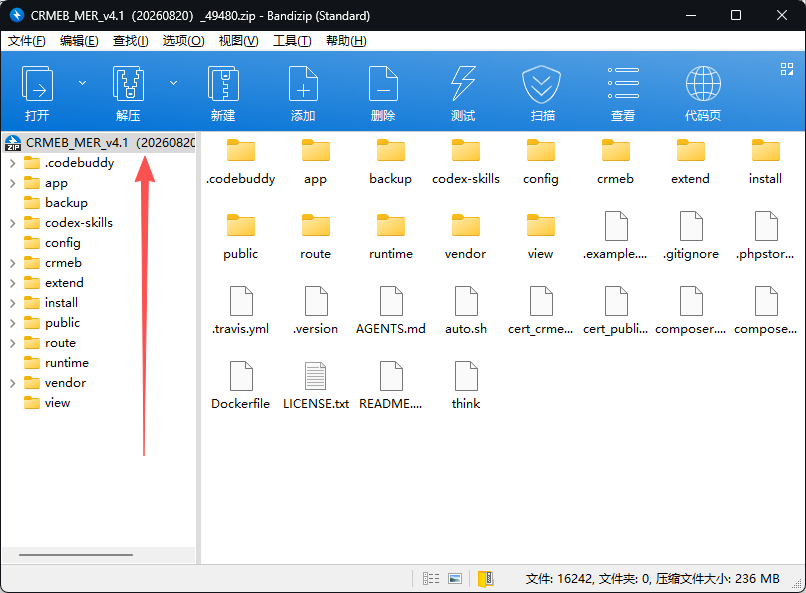The image size is (806, 593).
Task: Open the dropdown arrow beside Open button
Action: (x=82, y=83)
